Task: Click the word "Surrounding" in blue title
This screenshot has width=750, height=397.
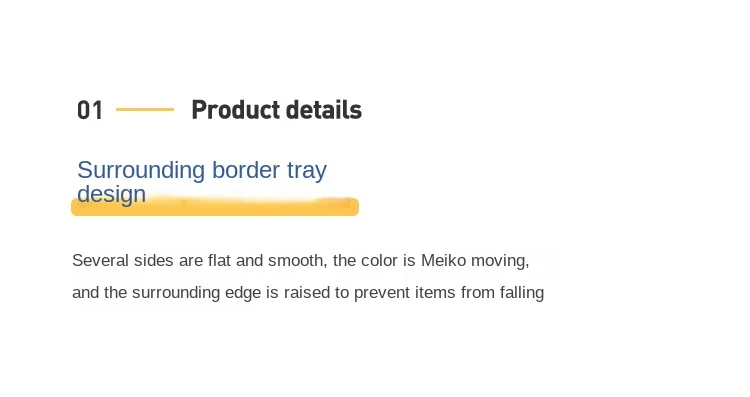Action: 141,170
